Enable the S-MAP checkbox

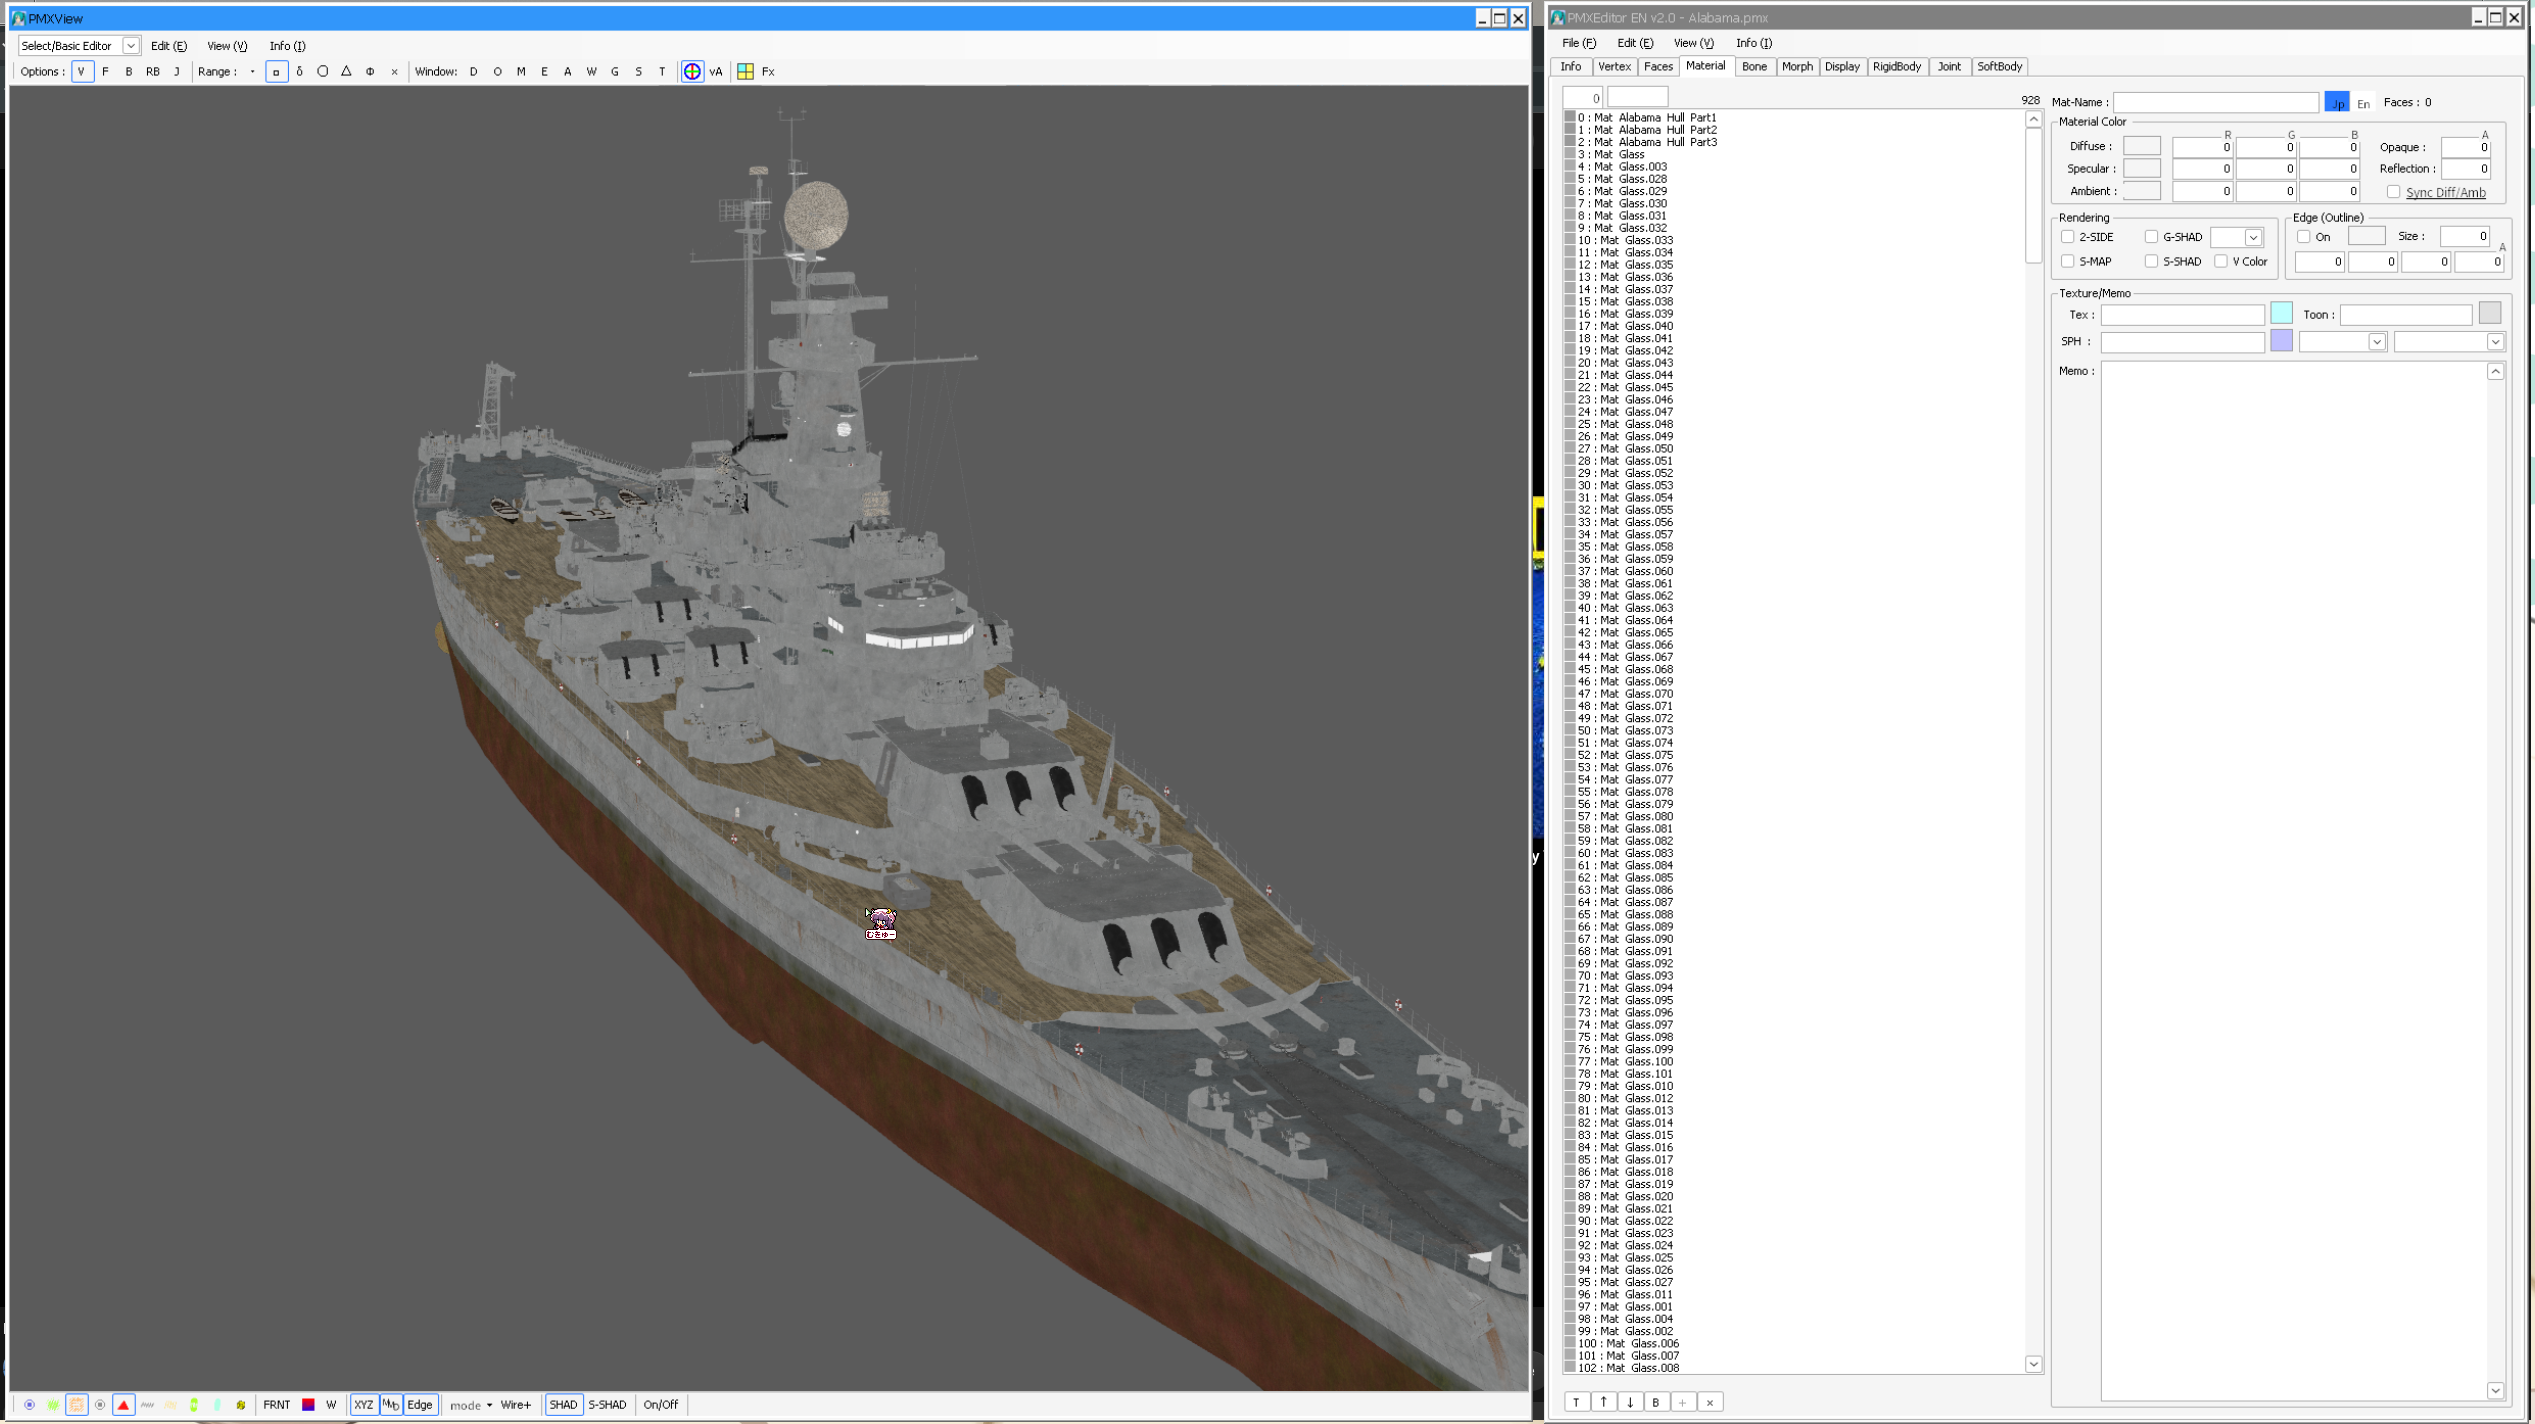point(2067,262)
